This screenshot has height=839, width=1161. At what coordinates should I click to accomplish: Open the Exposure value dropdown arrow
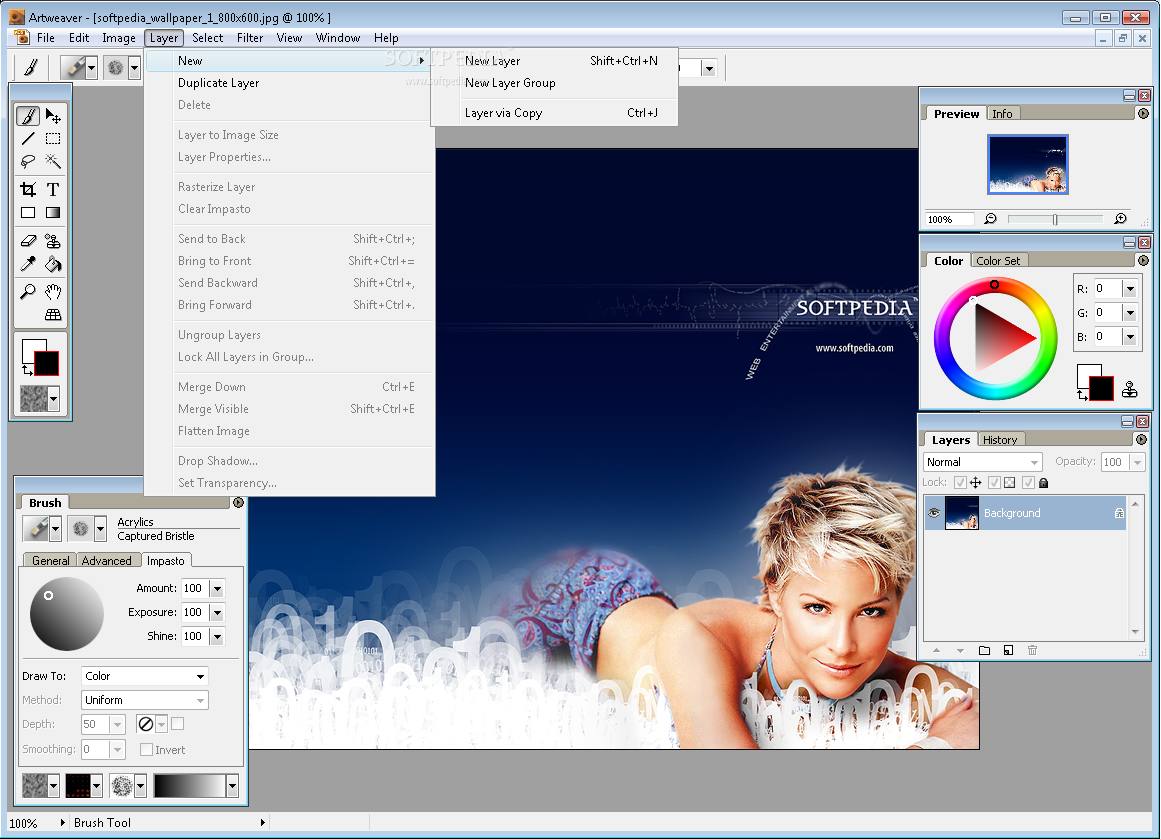217,612
